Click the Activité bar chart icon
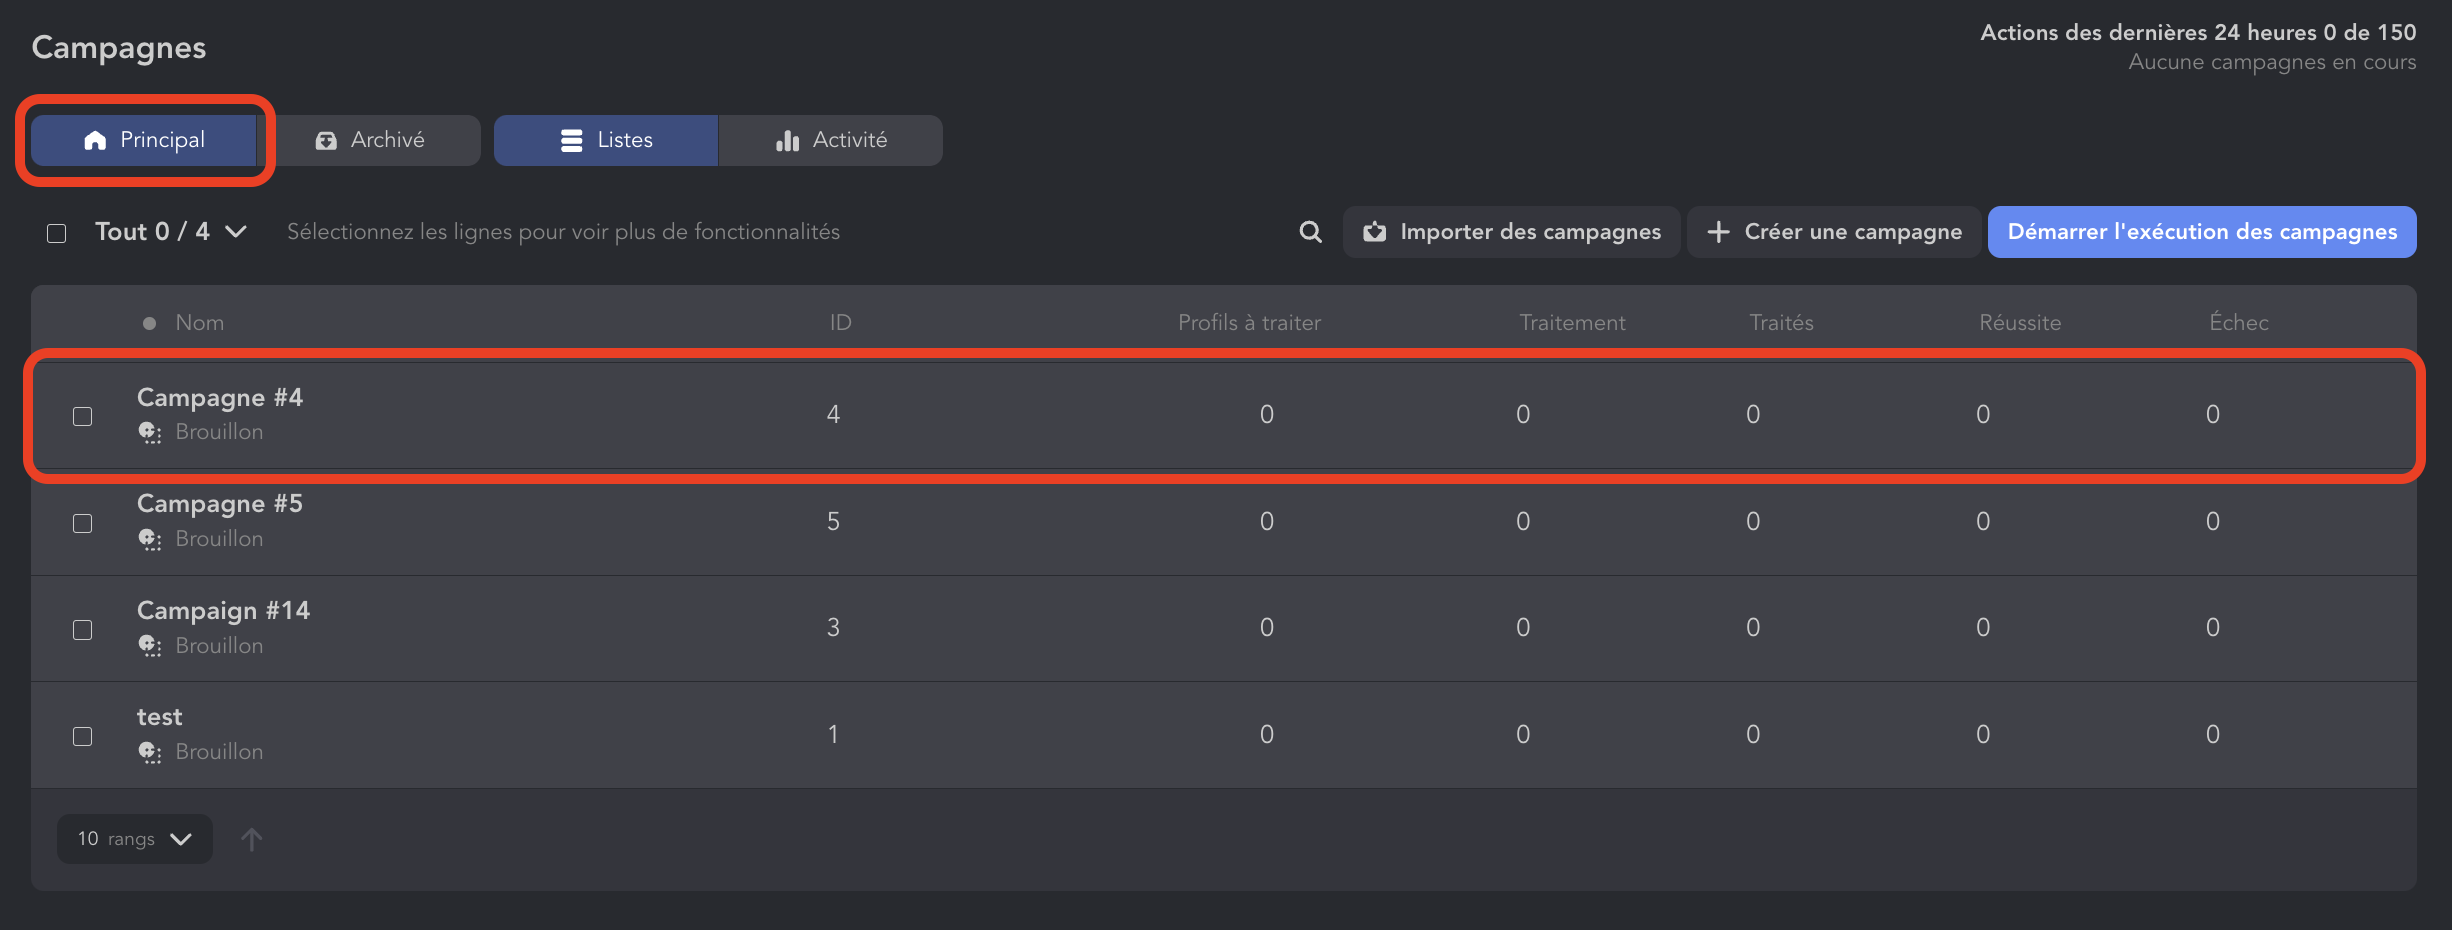 point(787,141)
